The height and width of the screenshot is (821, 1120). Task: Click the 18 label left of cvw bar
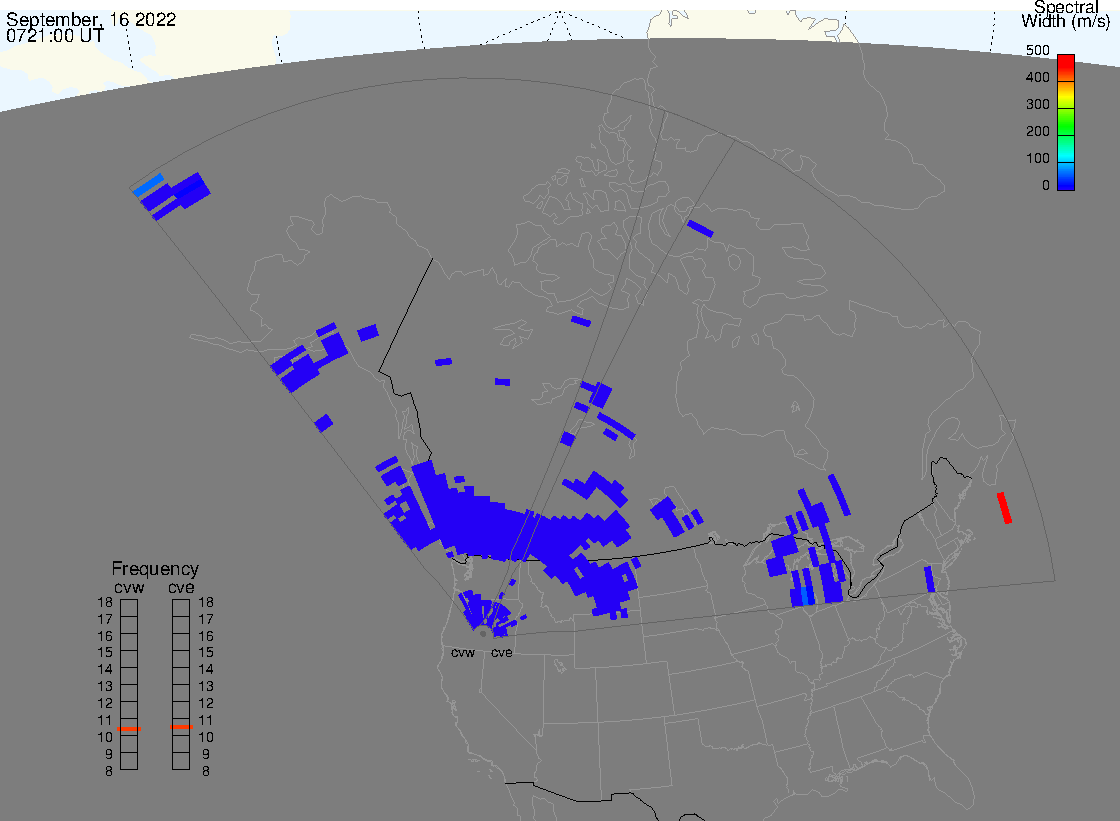[x=105, y=602]
